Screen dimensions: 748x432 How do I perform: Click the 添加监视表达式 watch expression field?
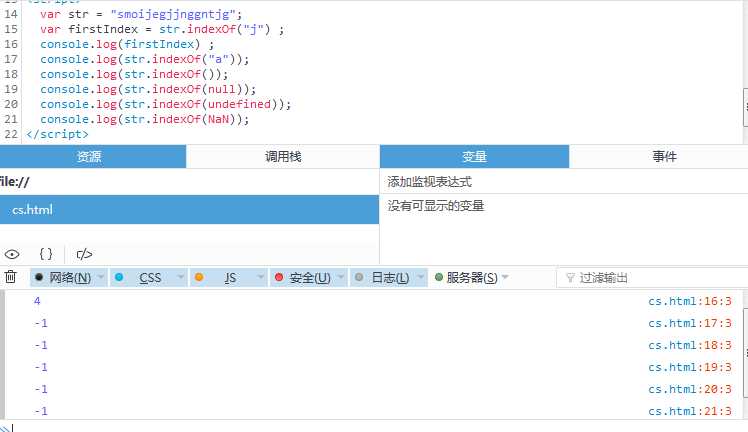pyautogui.click(x=564, y=182)
